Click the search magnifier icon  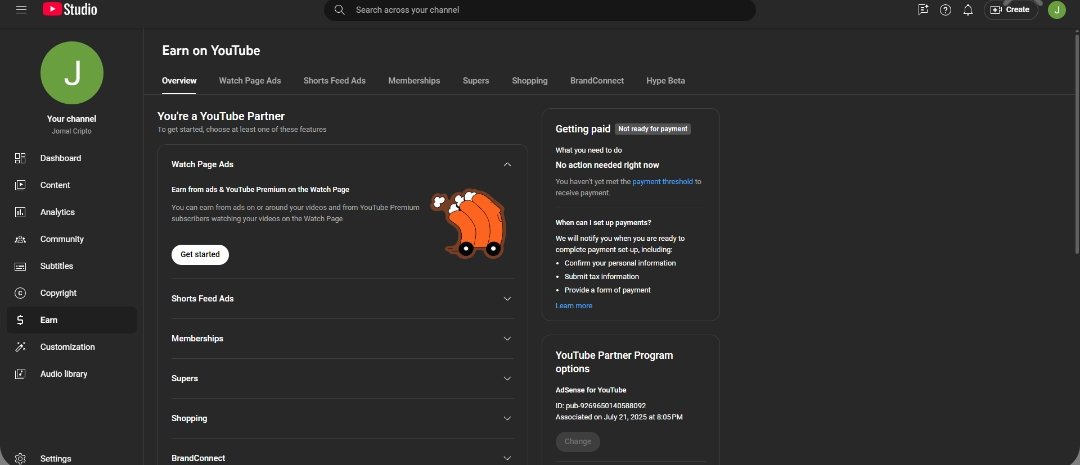(x=339, y=10)
